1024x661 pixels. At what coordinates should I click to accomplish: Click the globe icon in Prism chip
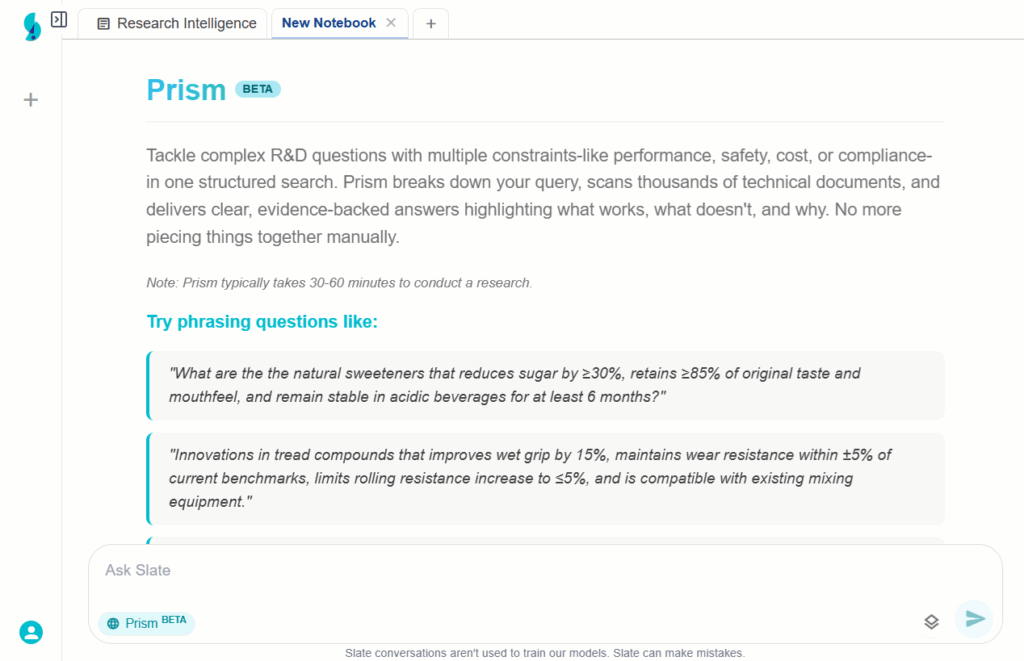[x=113, y=623]
